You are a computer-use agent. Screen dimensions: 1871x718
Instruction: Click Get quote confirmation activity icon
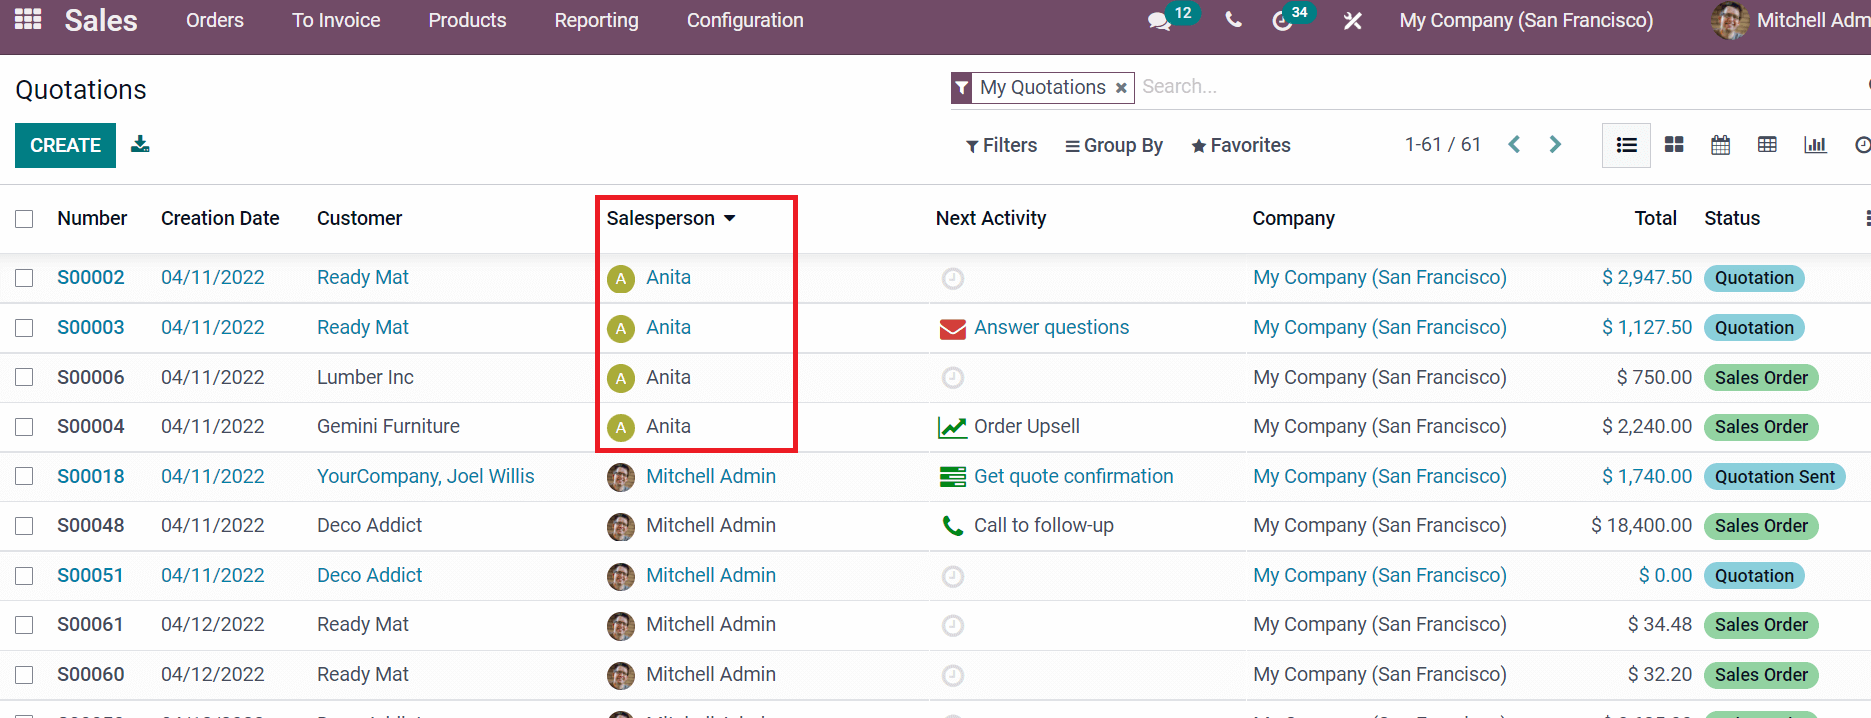click(x=953, y=477)
